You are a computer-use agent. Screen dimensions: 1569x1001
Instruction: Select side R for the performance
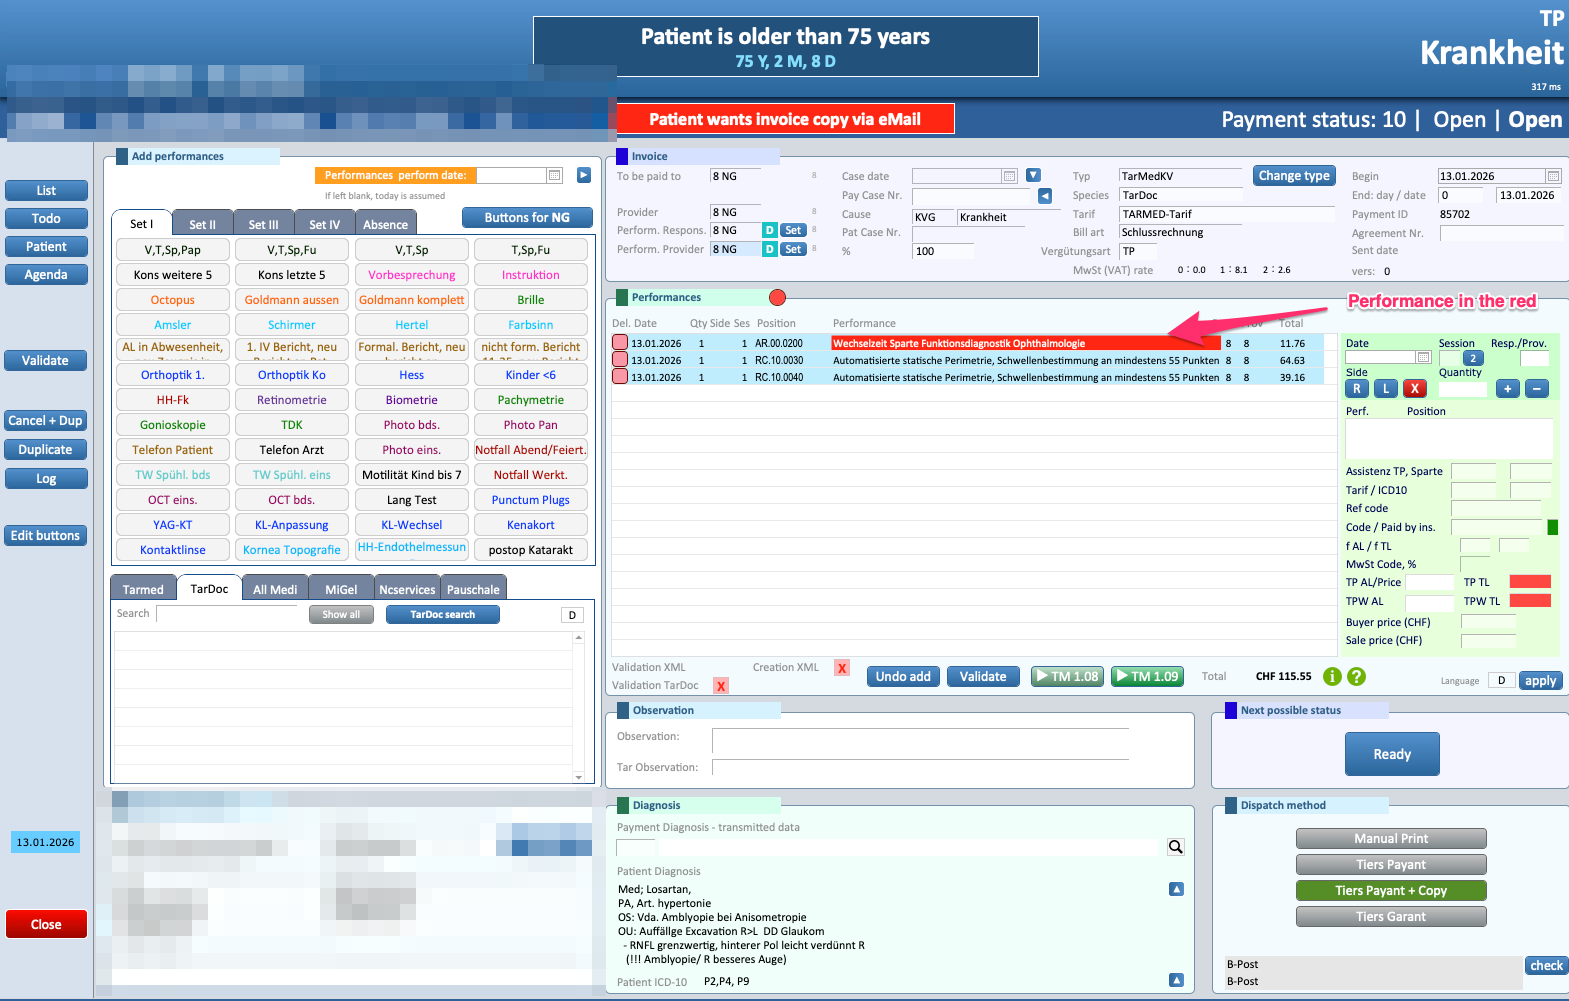(1357, 389)
